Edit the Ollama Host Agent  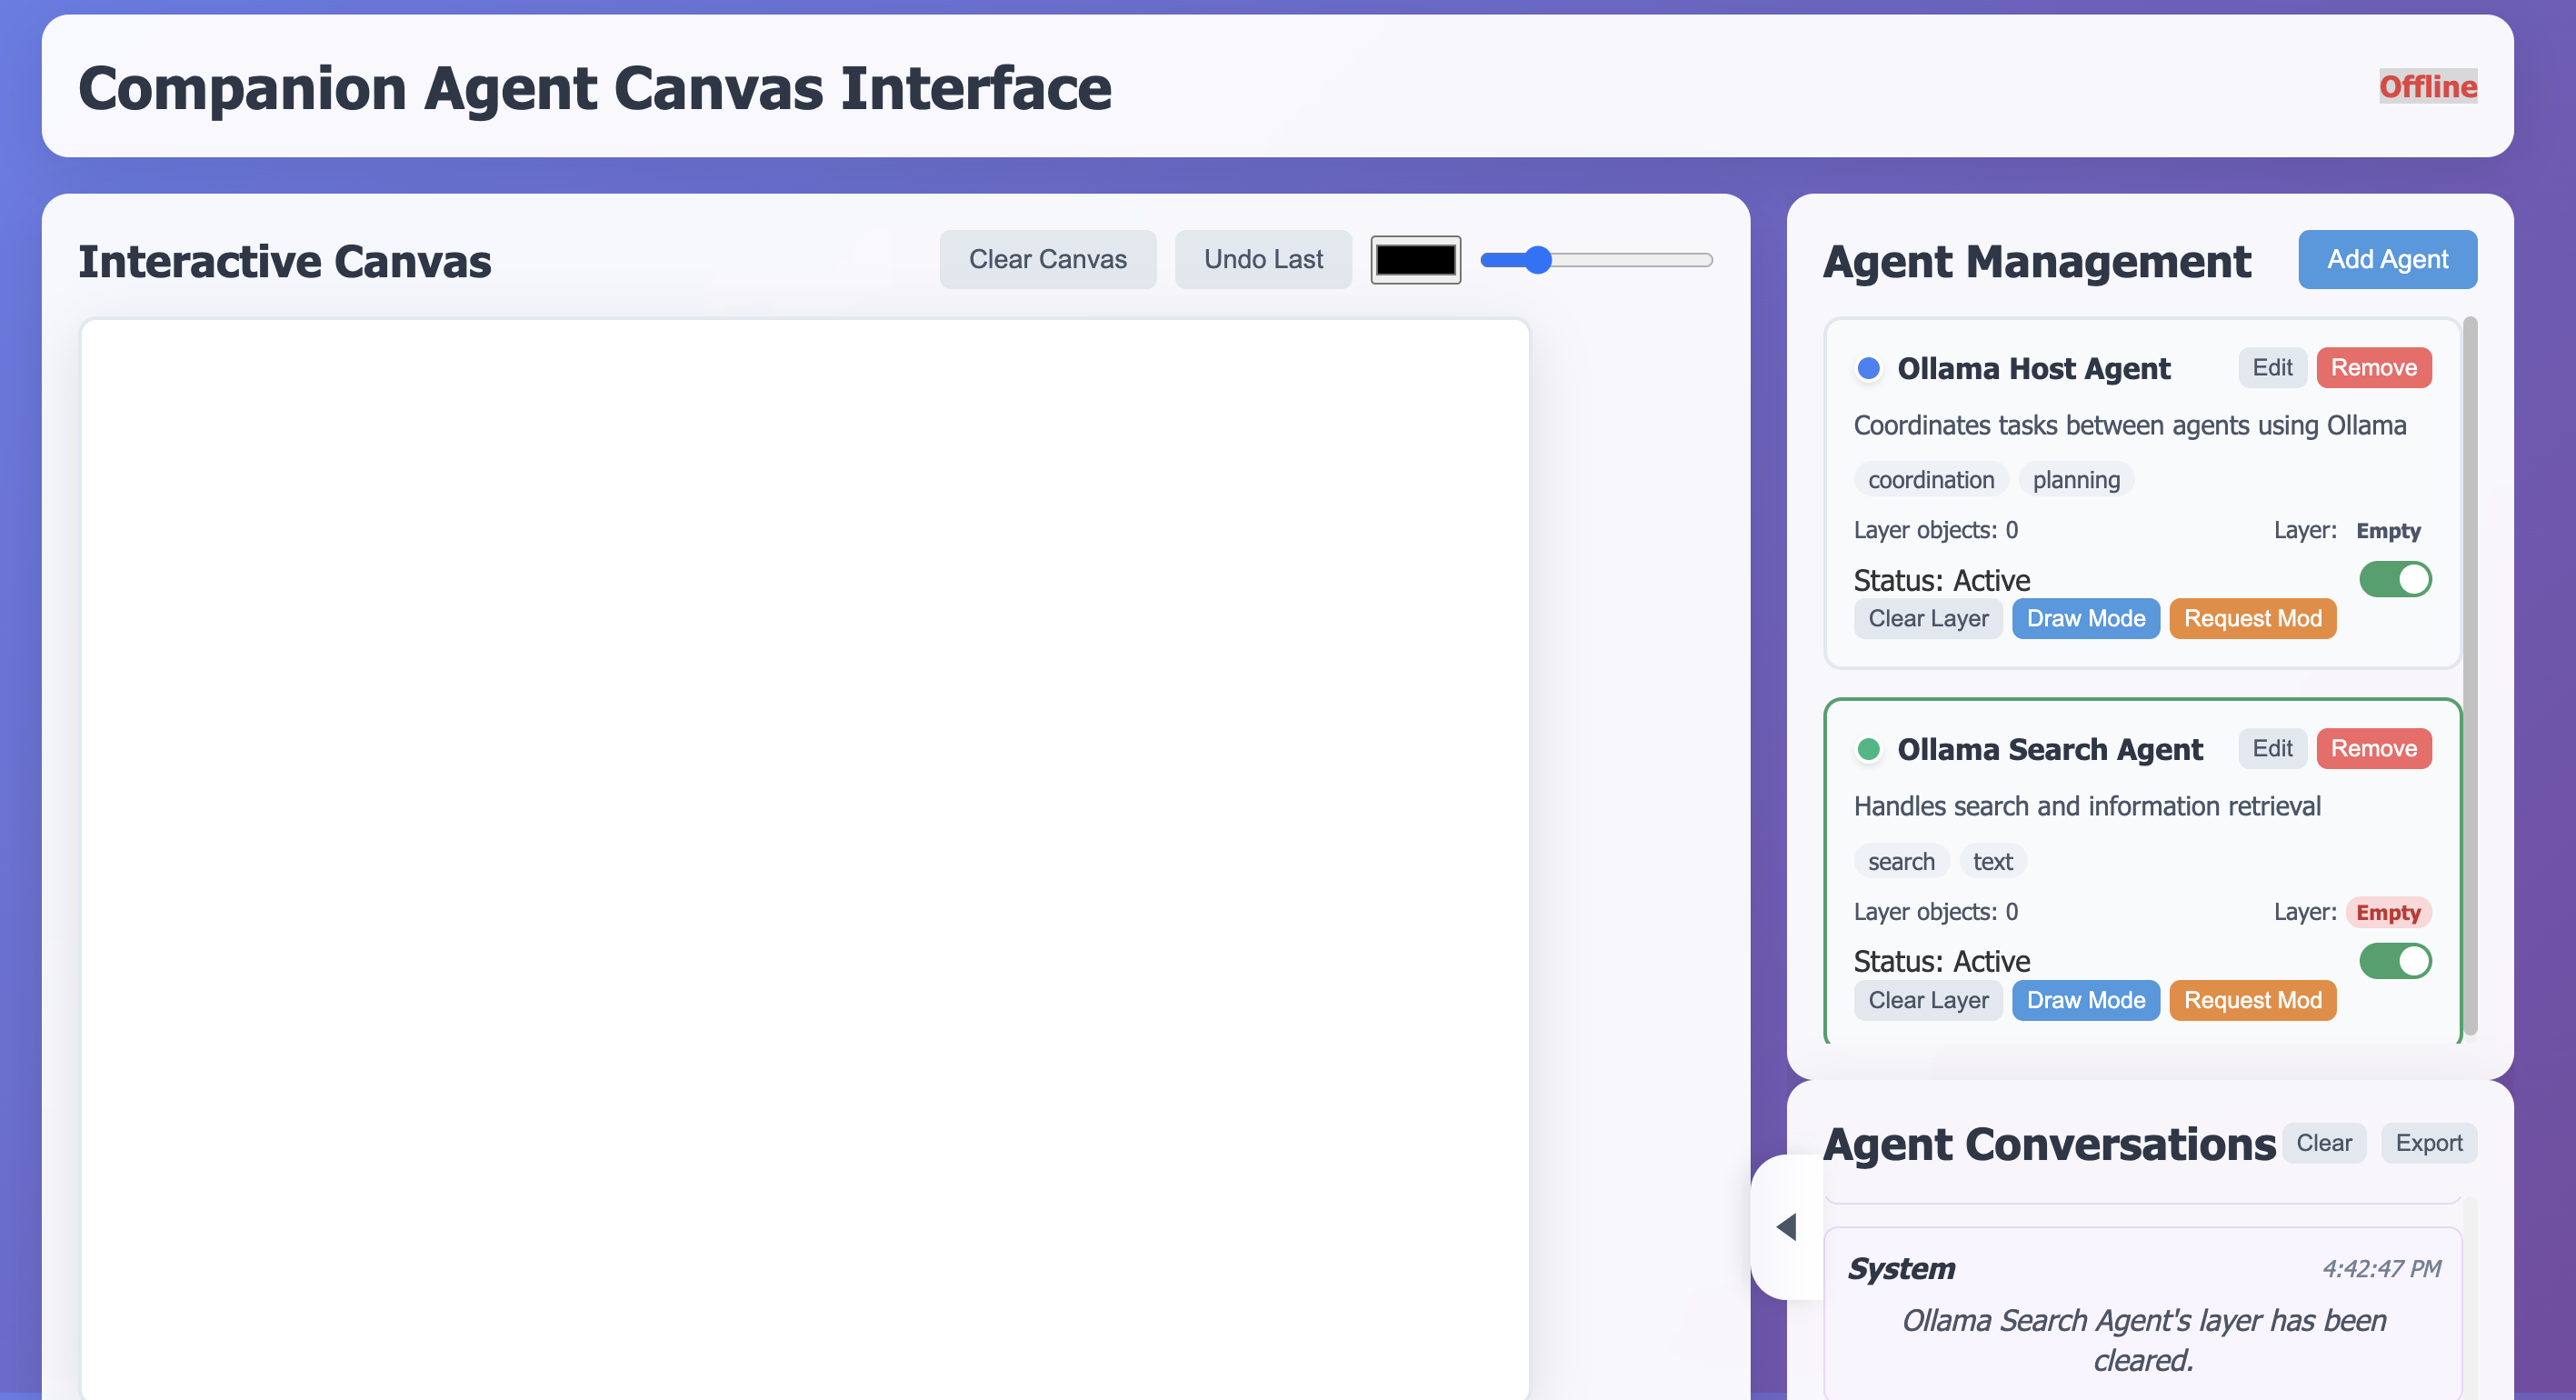[2271, 368]
